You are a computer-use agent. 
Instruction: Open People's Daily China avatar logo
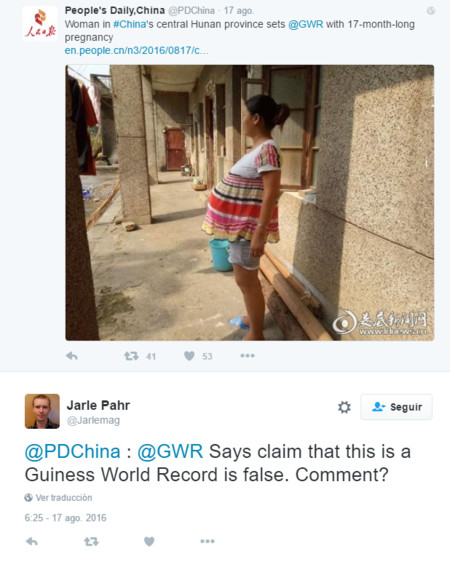click(40, 23)
